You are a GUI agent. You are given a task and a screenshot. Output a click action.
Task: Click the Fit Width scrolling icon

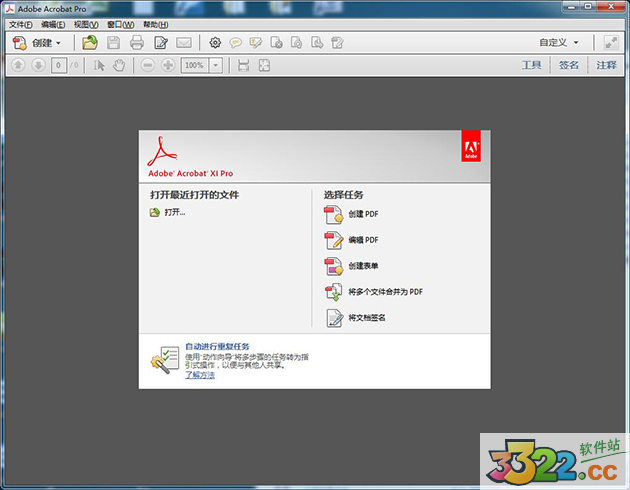pos(243,65)
